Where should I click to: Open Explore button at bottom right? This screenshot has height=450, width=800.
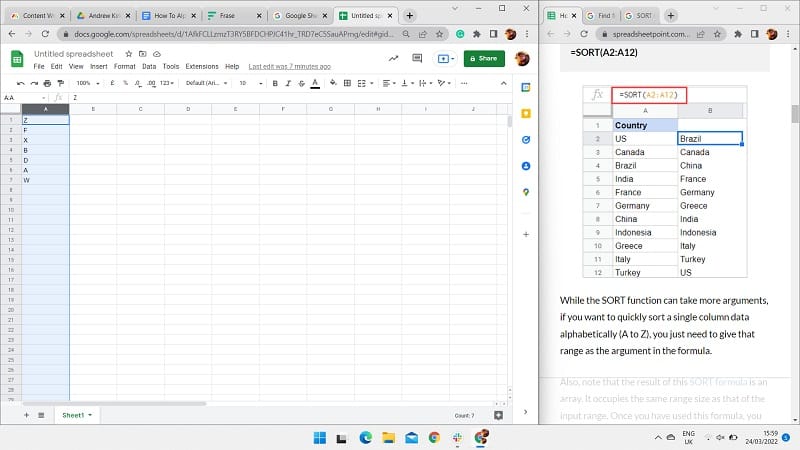498,414
